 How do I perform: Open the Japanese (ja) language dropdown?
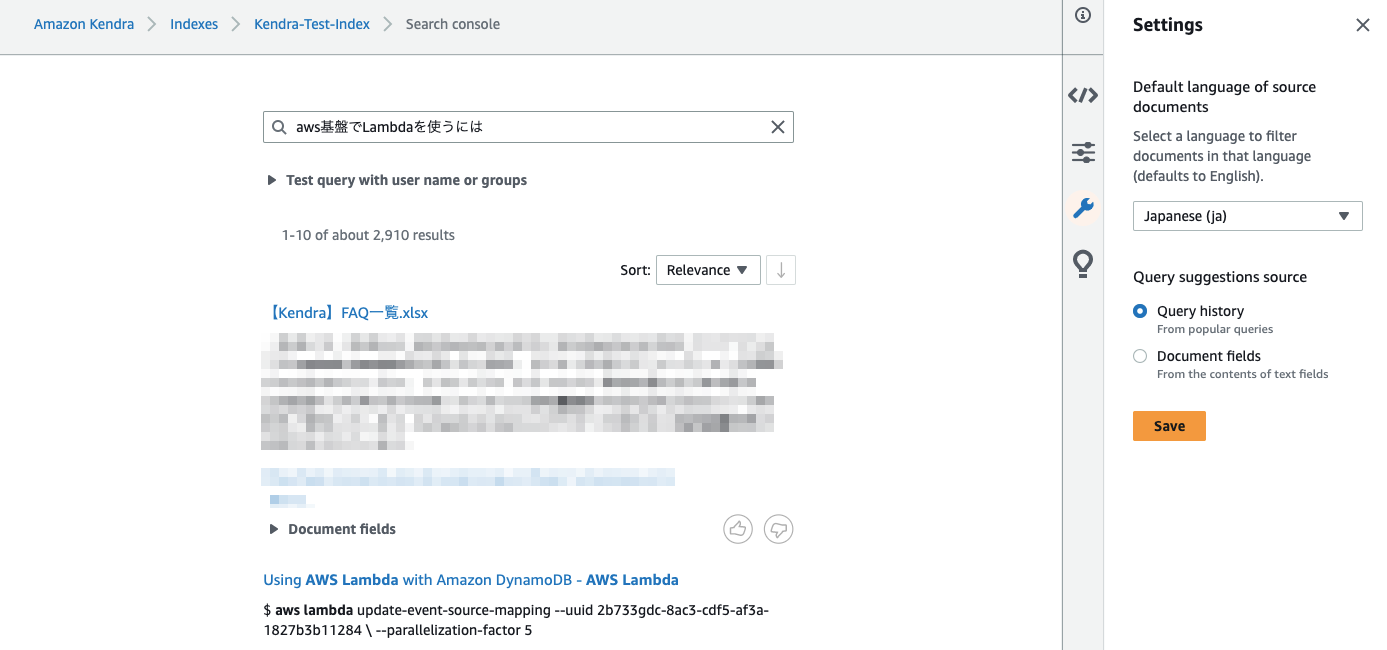pyautogui.click(x=1247, y=216)
